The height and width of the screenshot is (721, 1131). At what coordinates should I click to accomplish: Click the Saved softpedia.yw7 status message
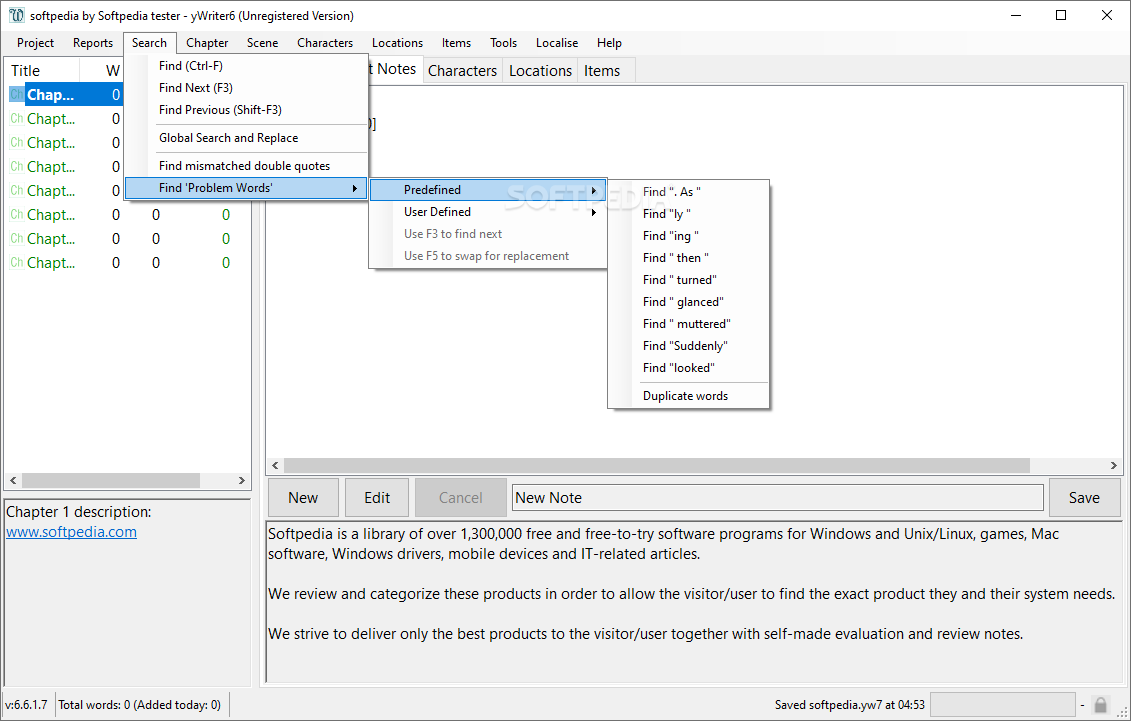(850, 704)
